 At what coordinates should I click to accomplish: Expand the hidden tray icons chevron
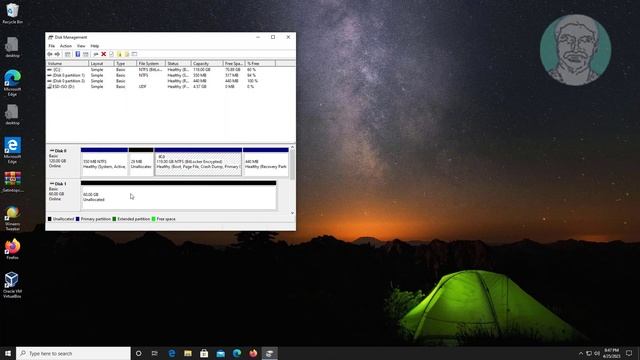click(x=581, y=353)
